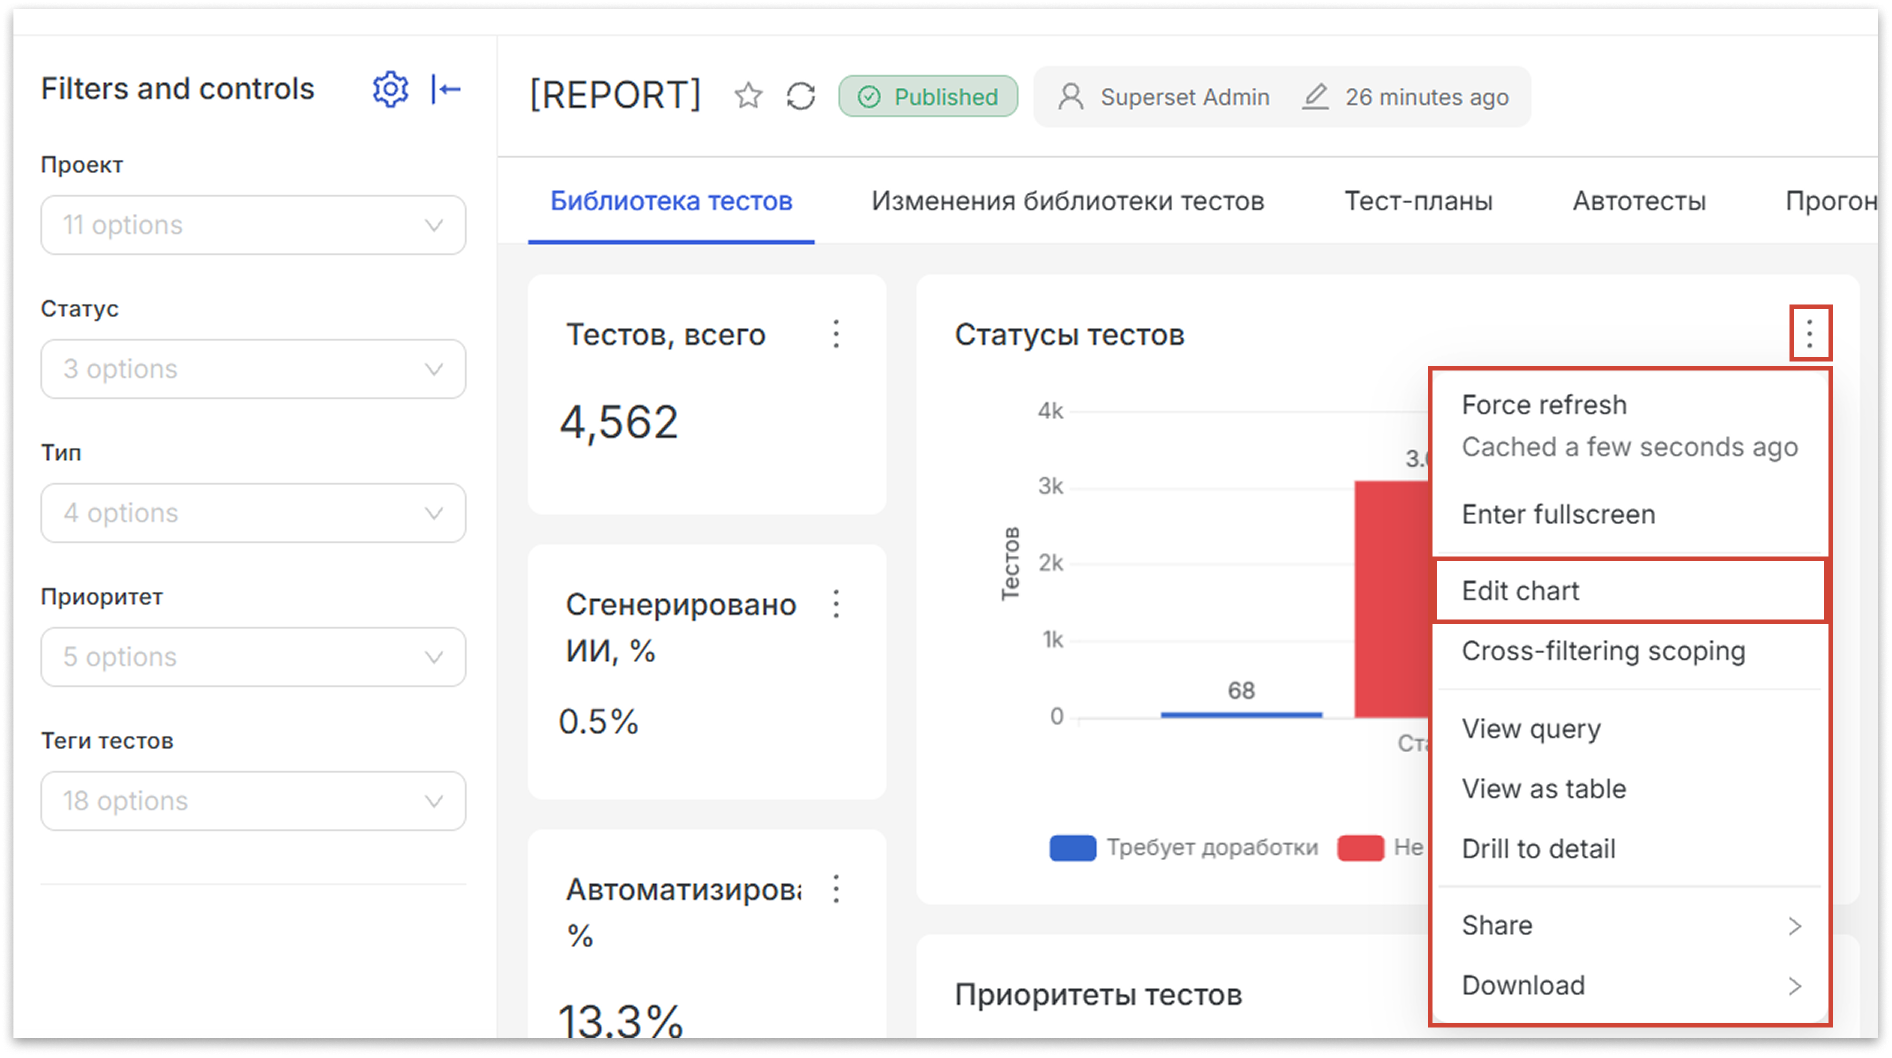Open three-dot menu for Автоматизировано card
Screen dimensions: 1892x1058
coord(836,889)
